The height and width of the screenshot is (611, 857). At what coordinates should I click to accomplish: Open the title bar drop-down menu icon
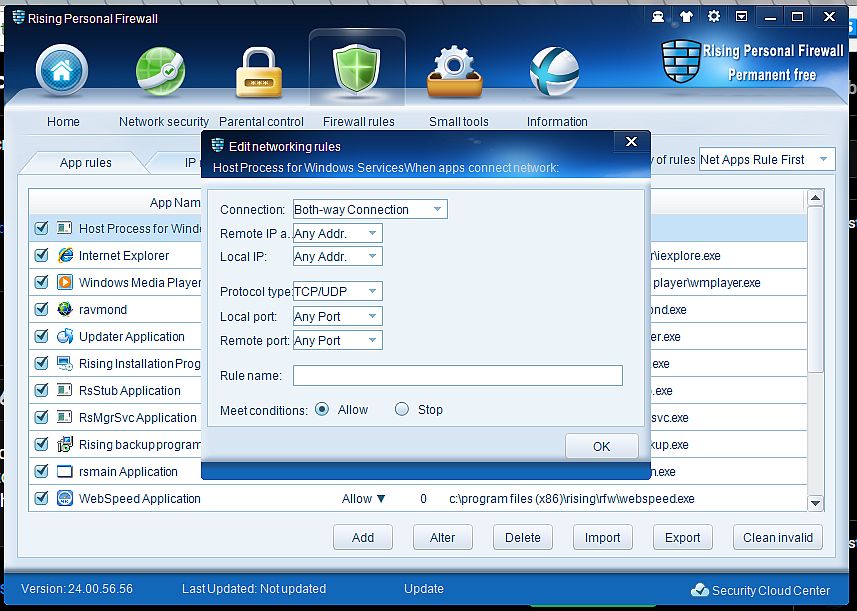(742, 17)
